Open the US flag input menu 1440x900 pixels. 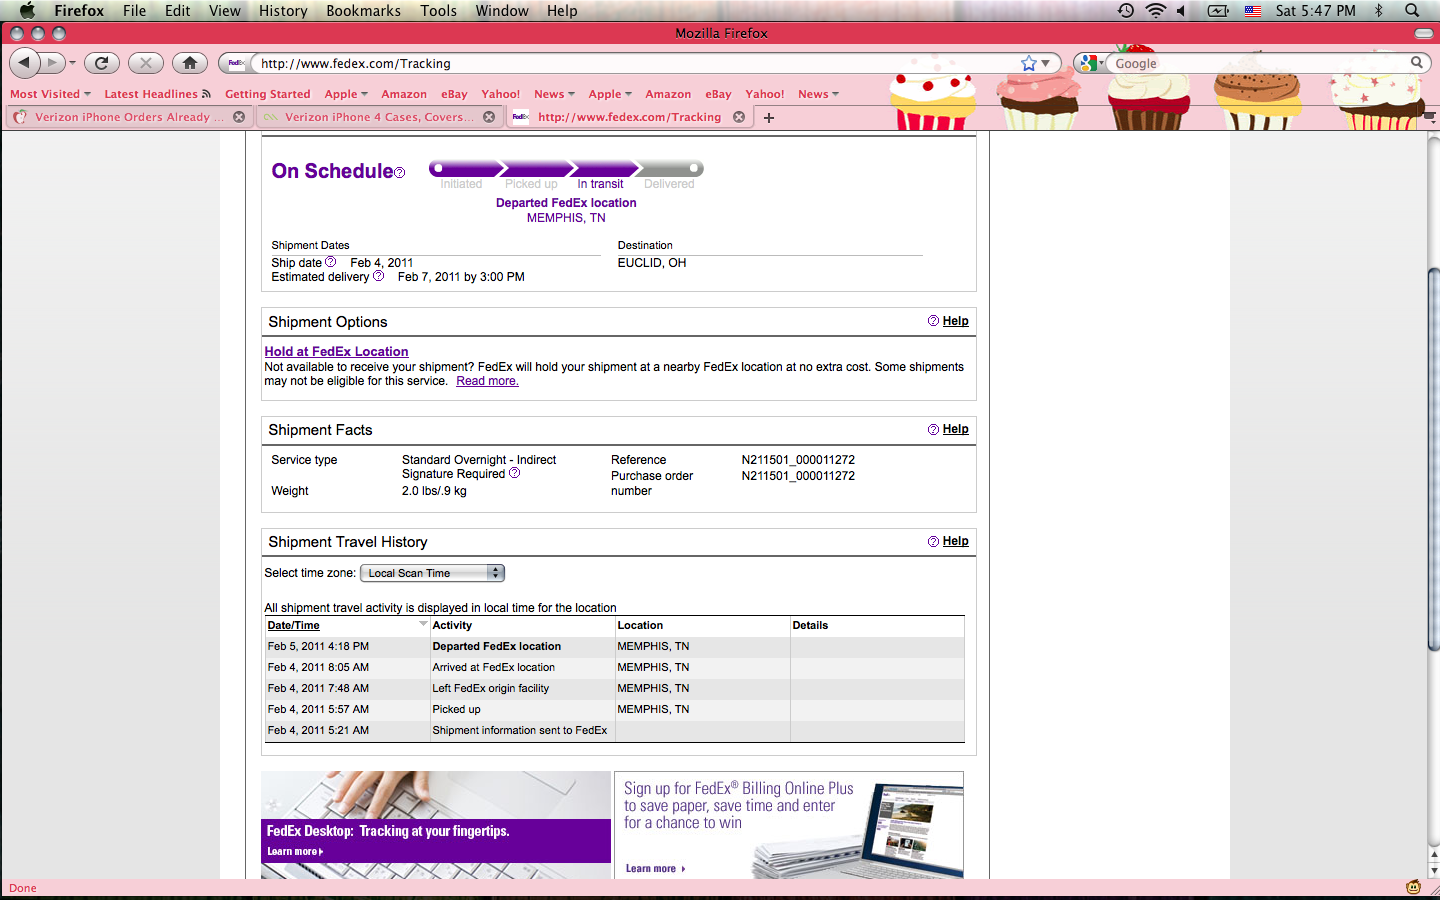pos(1253,11)
